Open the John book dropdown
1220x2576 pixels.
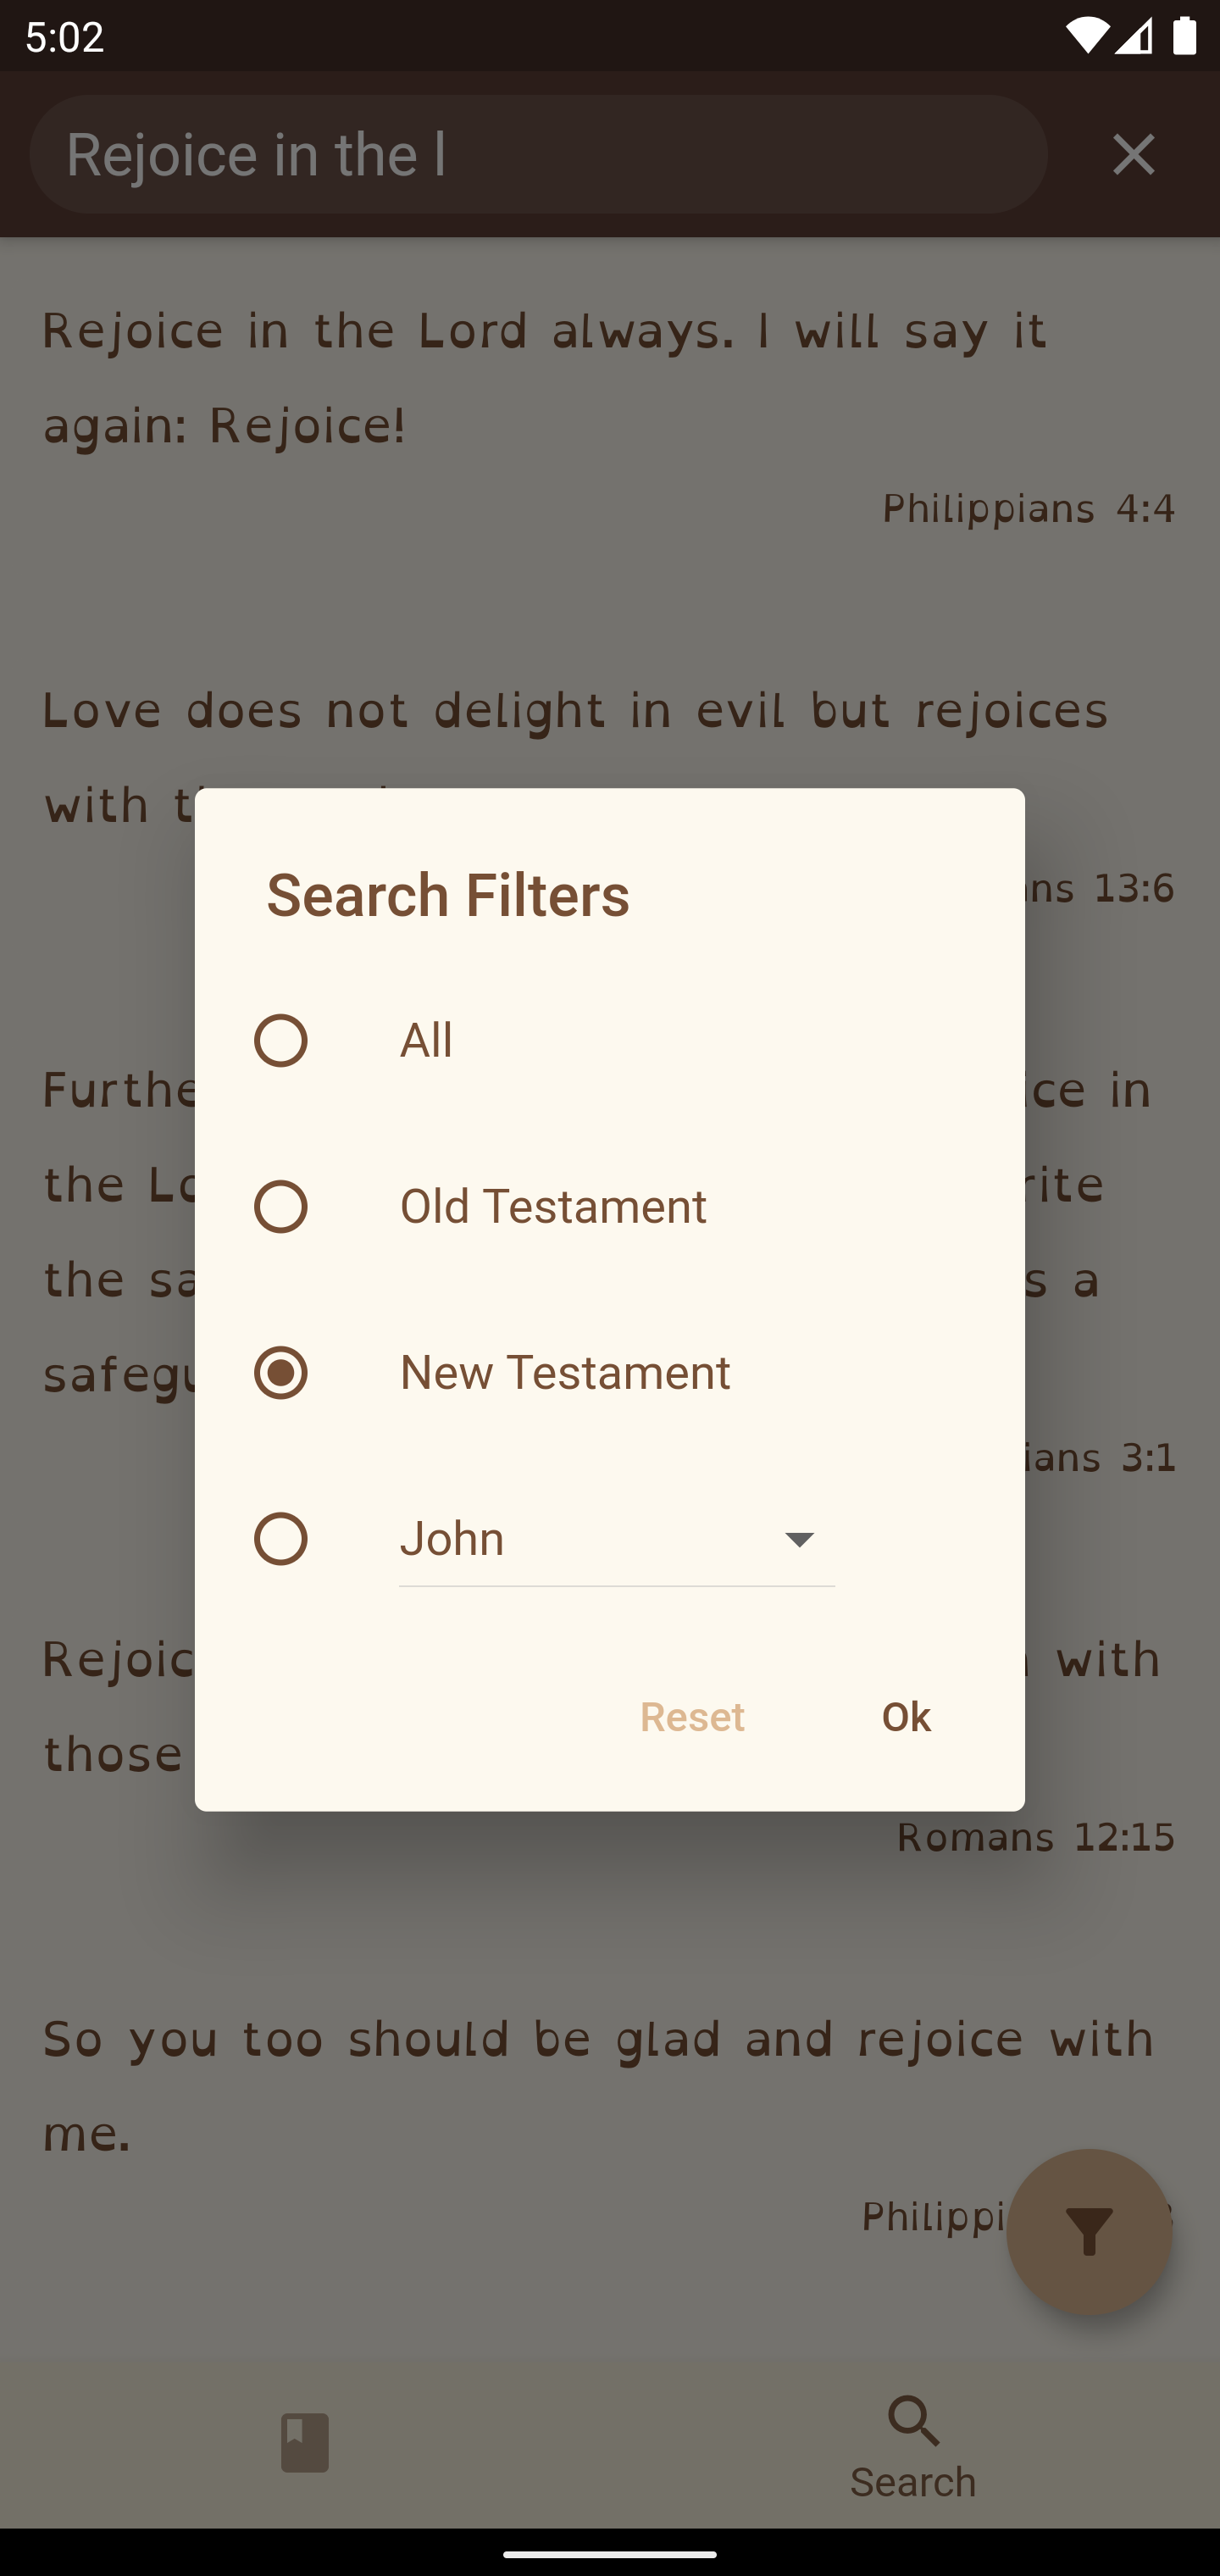click(617, 1539)
